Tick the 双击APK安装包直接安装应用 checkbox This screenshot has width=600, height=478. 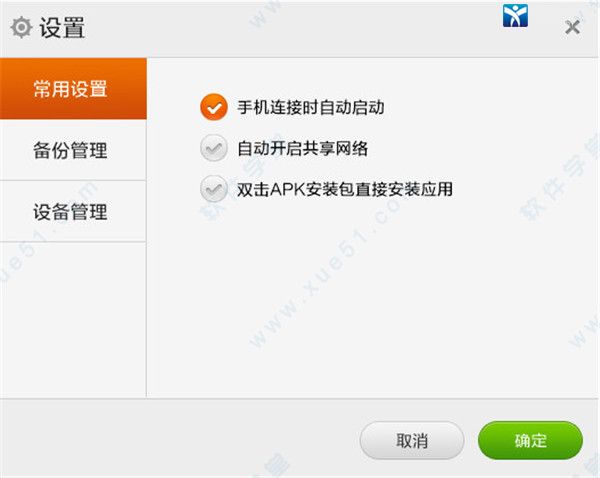point(214,189)
